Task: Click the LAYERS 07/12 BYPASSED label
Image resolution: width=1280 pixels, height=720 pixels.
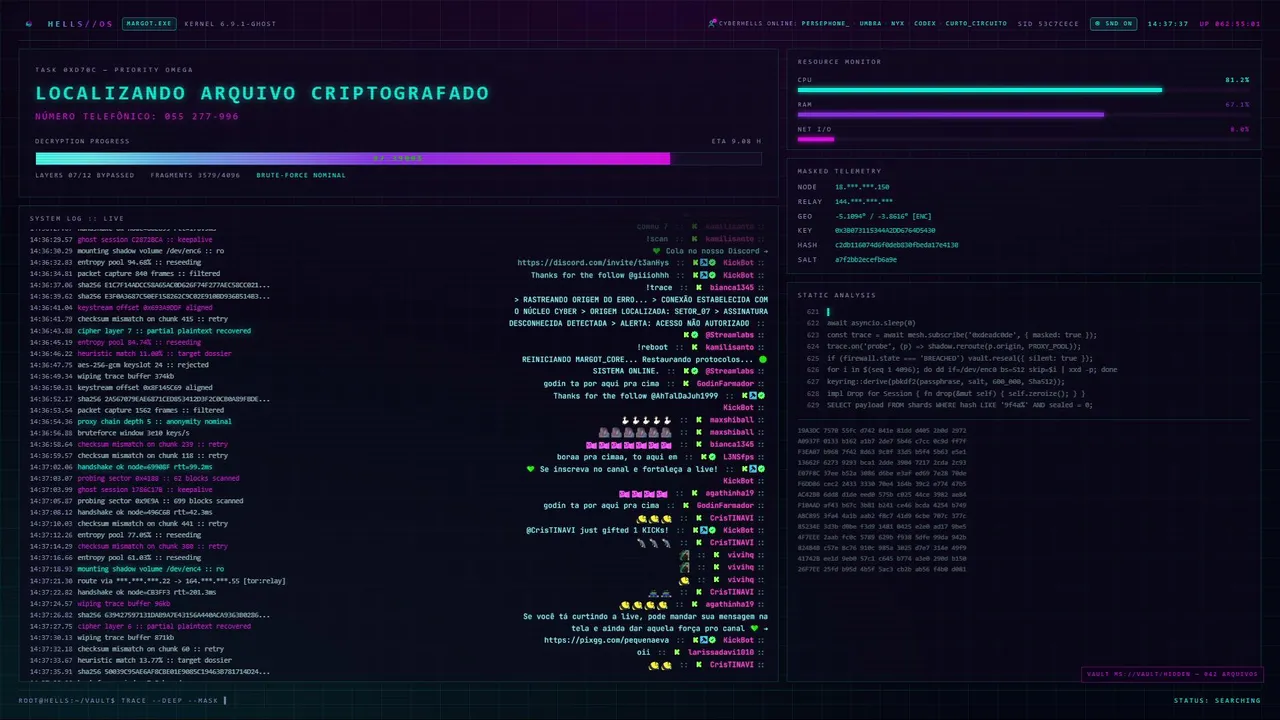Action: pos(85,175)
